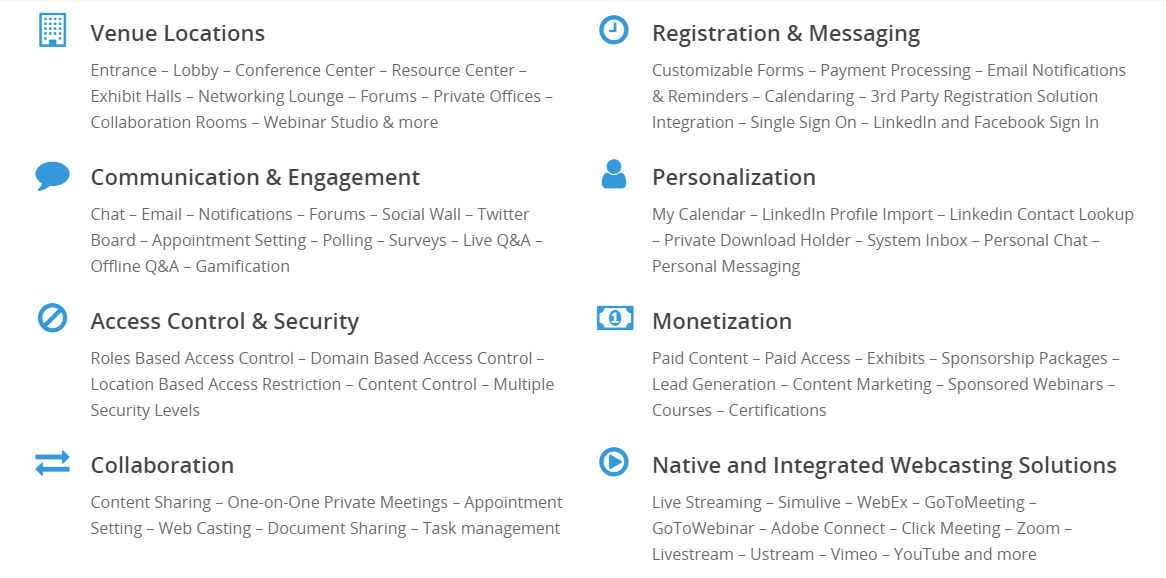Click the two-arrows Collaboration icon
Image resolution: width=1166 pixels, height=578 pixels.
[52, 463]
